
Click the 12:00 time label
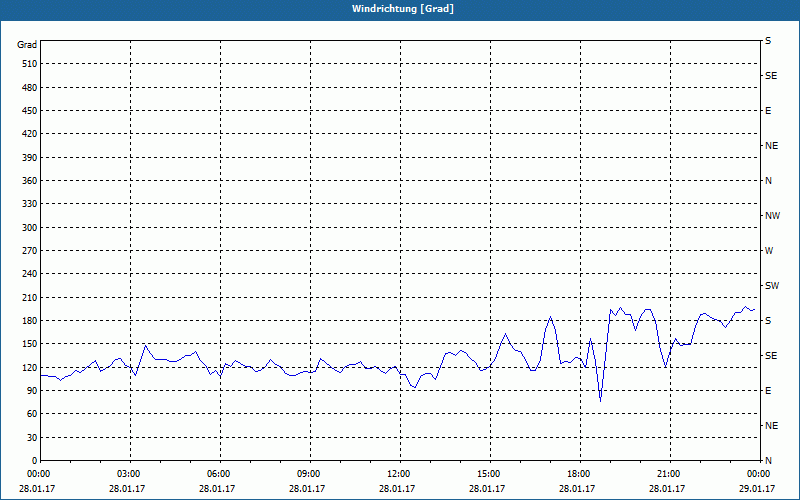397,474
